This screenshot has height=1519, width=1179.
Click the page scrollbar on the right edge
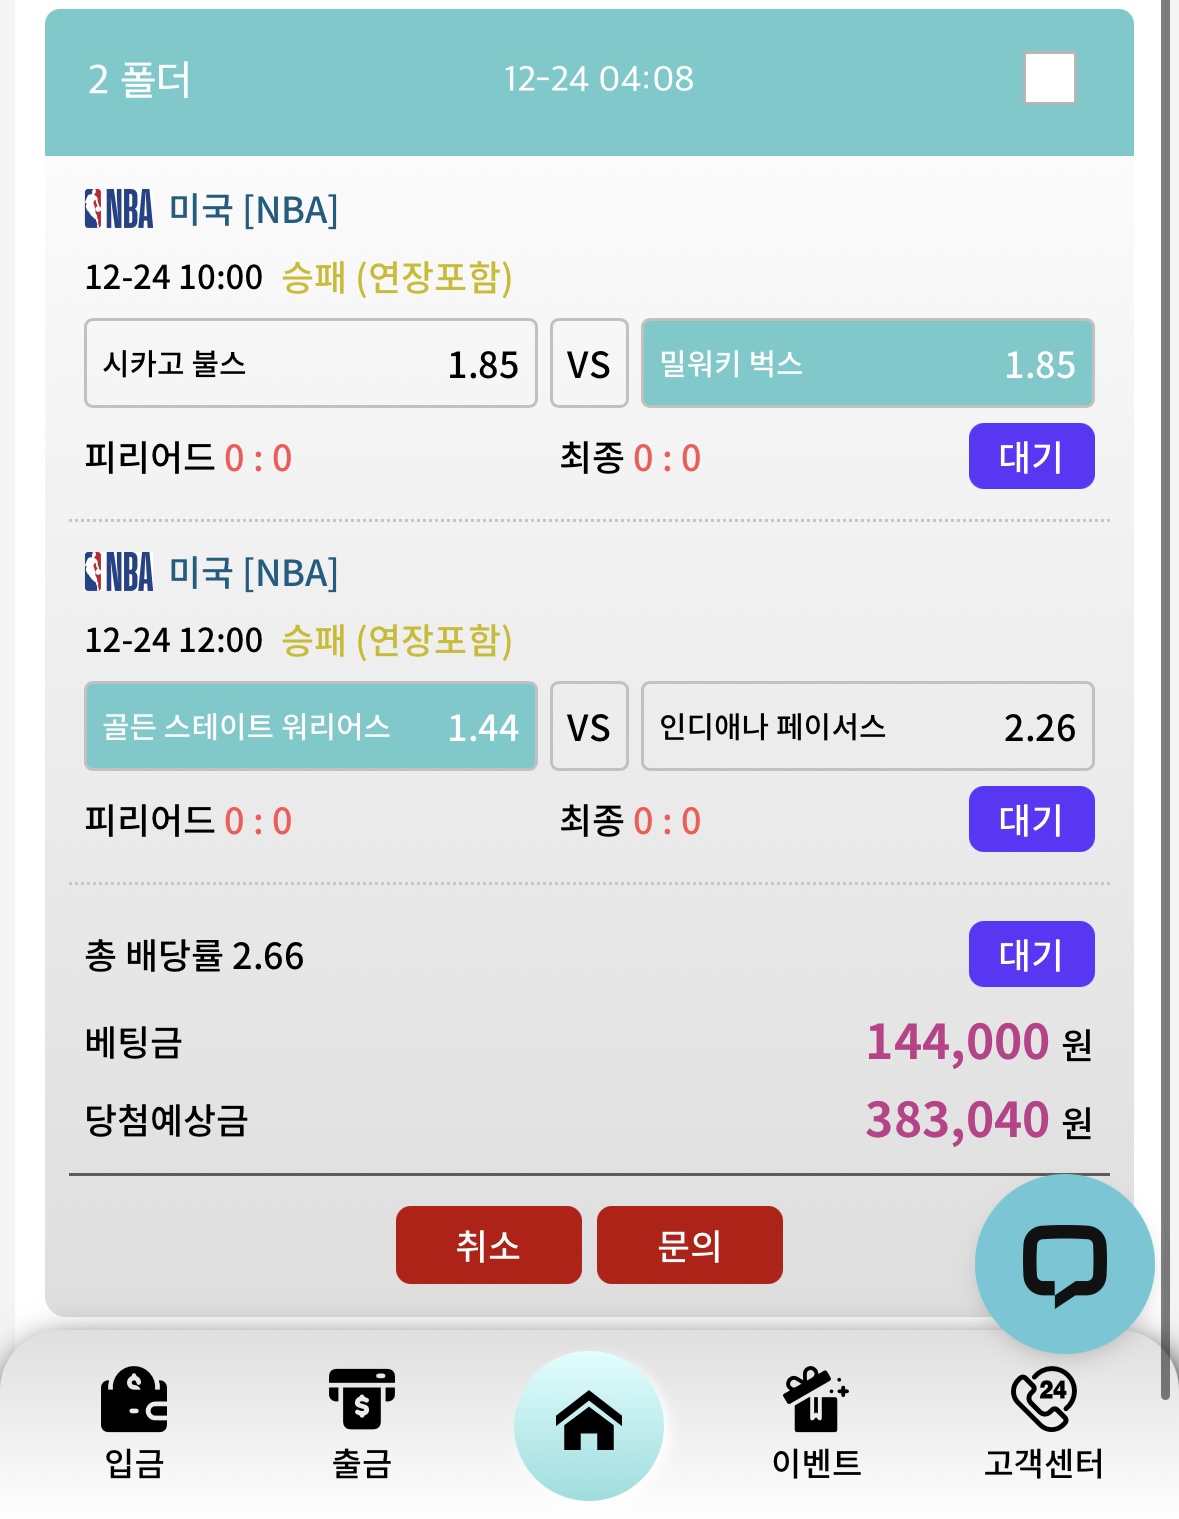(1165, 700)
